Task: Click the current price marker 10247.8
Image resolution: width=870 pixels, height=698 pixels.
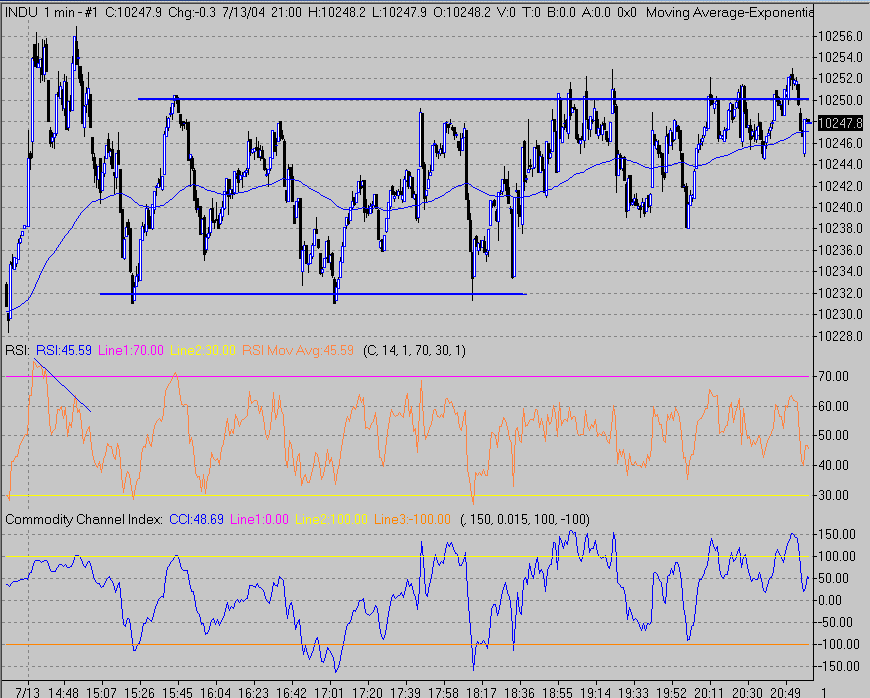Action: click(838, 123)
